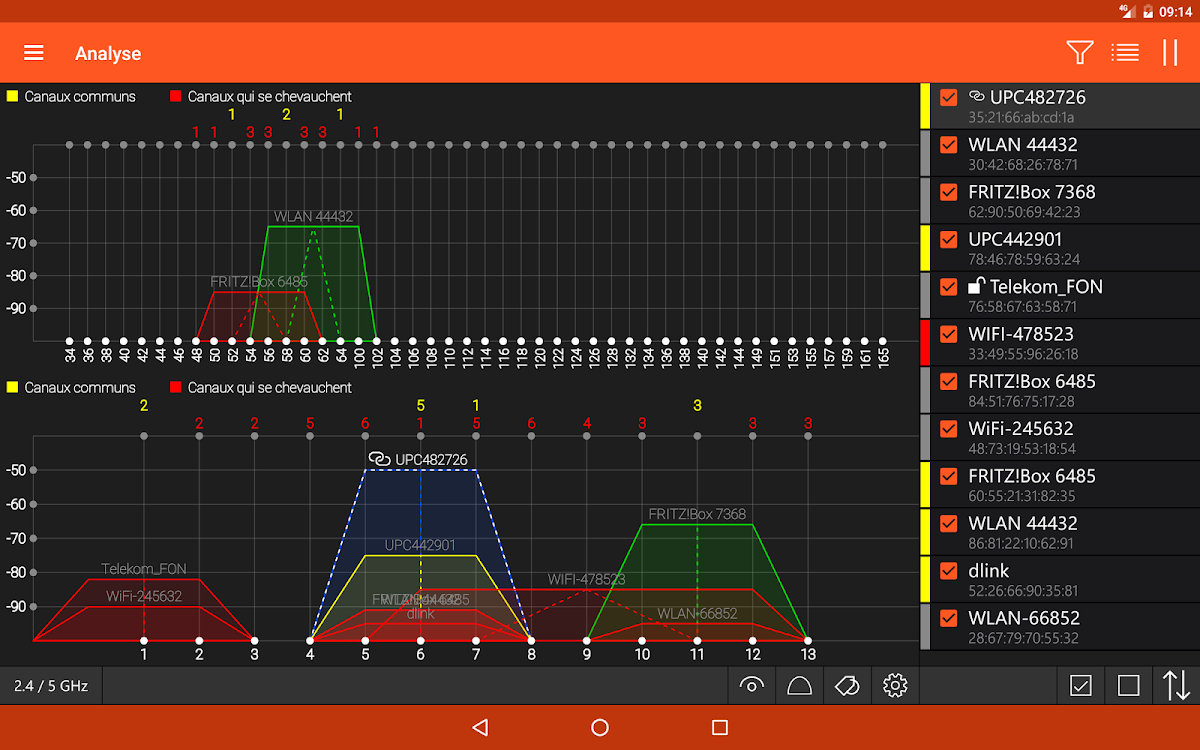
Task: Tap the eye visibility icon
Action: pyautogui.click(x=752, y=685)
